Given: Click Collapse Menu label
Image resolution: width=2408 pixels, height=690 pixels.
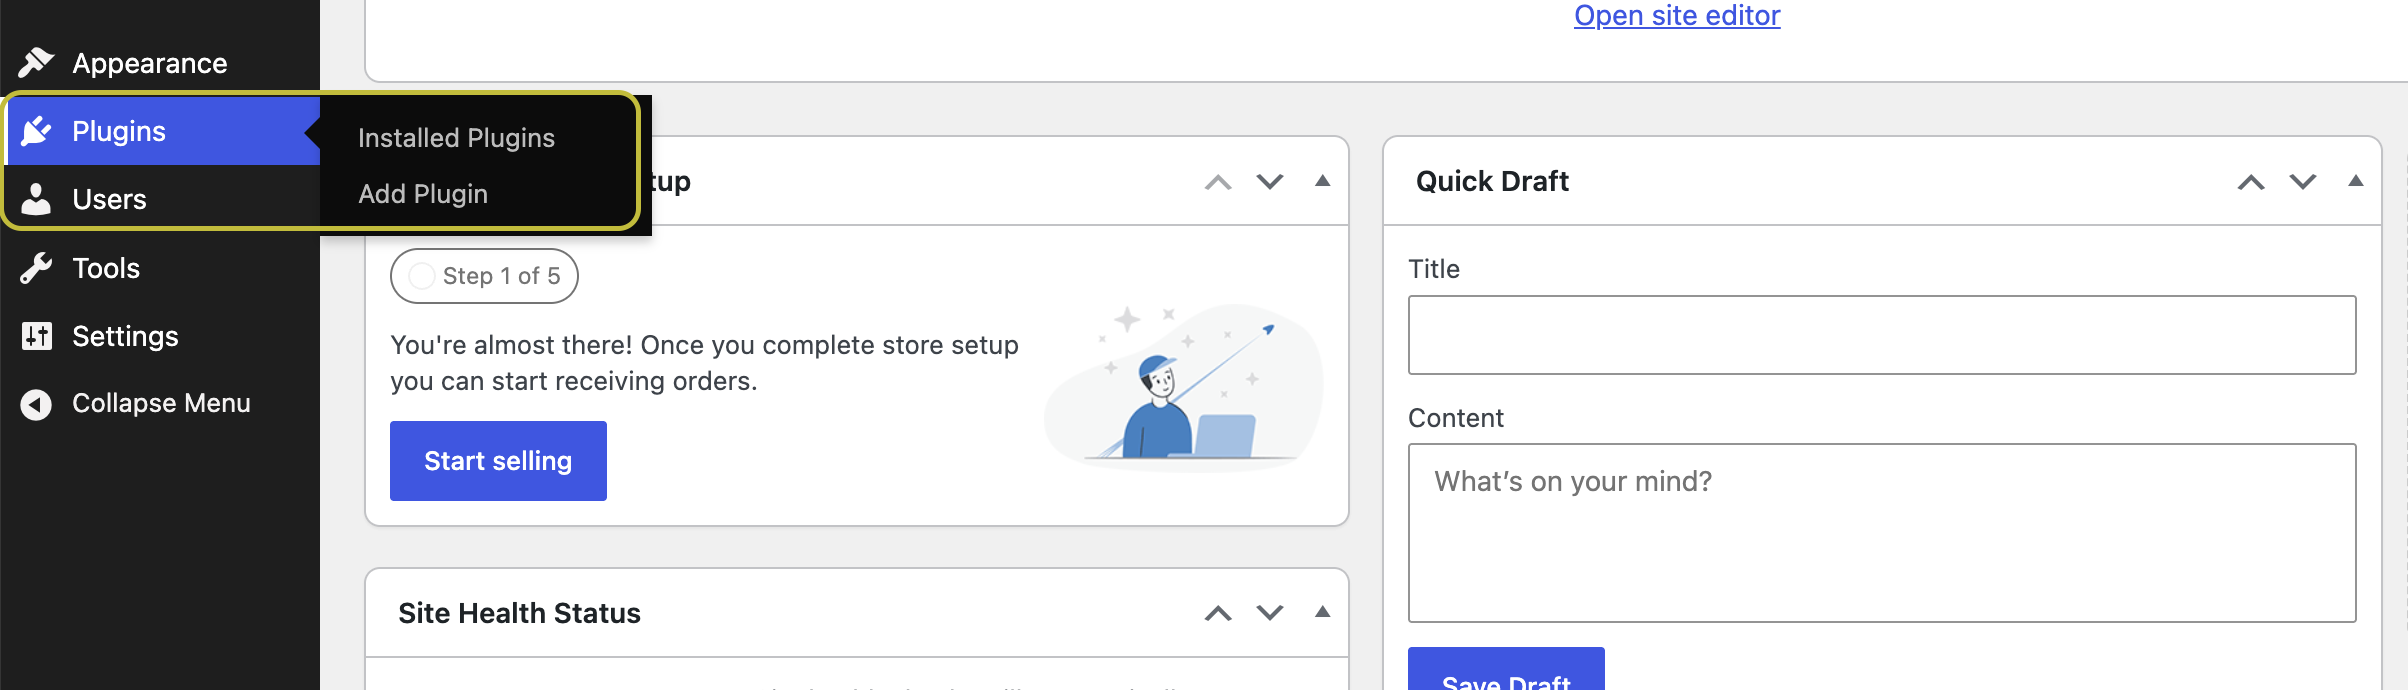Looking at the screenshot, I should [x=161, y=403].
